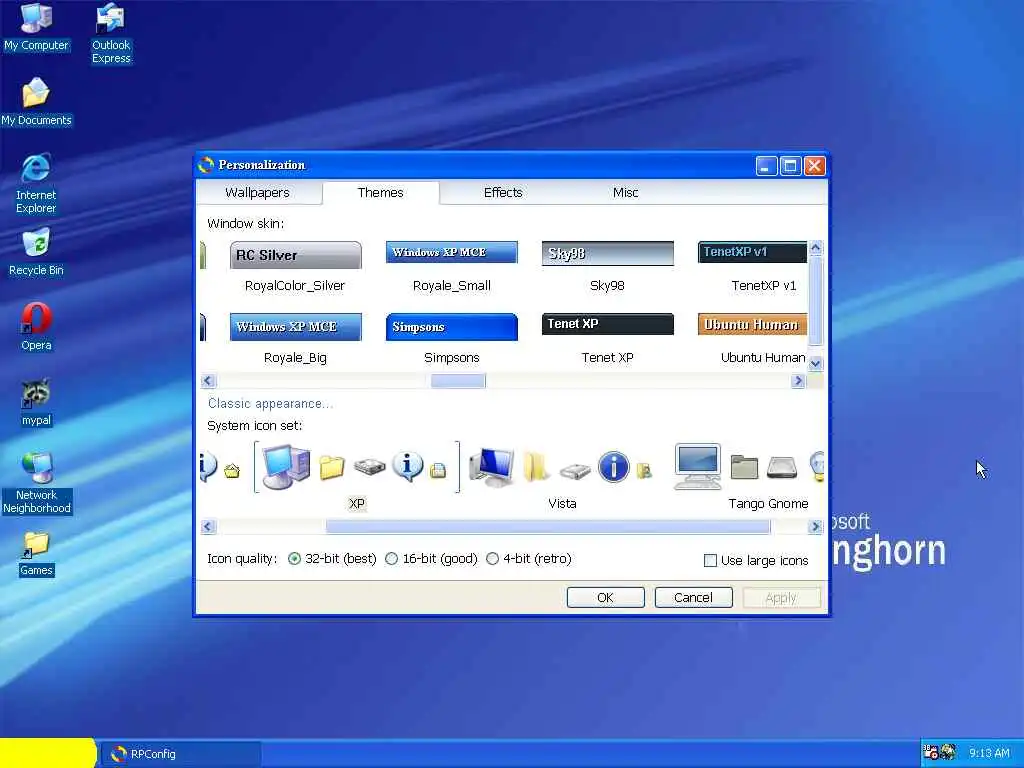Open Network Neighborhood desktop icon
This screenshot has width=1024, height=768.
coord(36,483)
